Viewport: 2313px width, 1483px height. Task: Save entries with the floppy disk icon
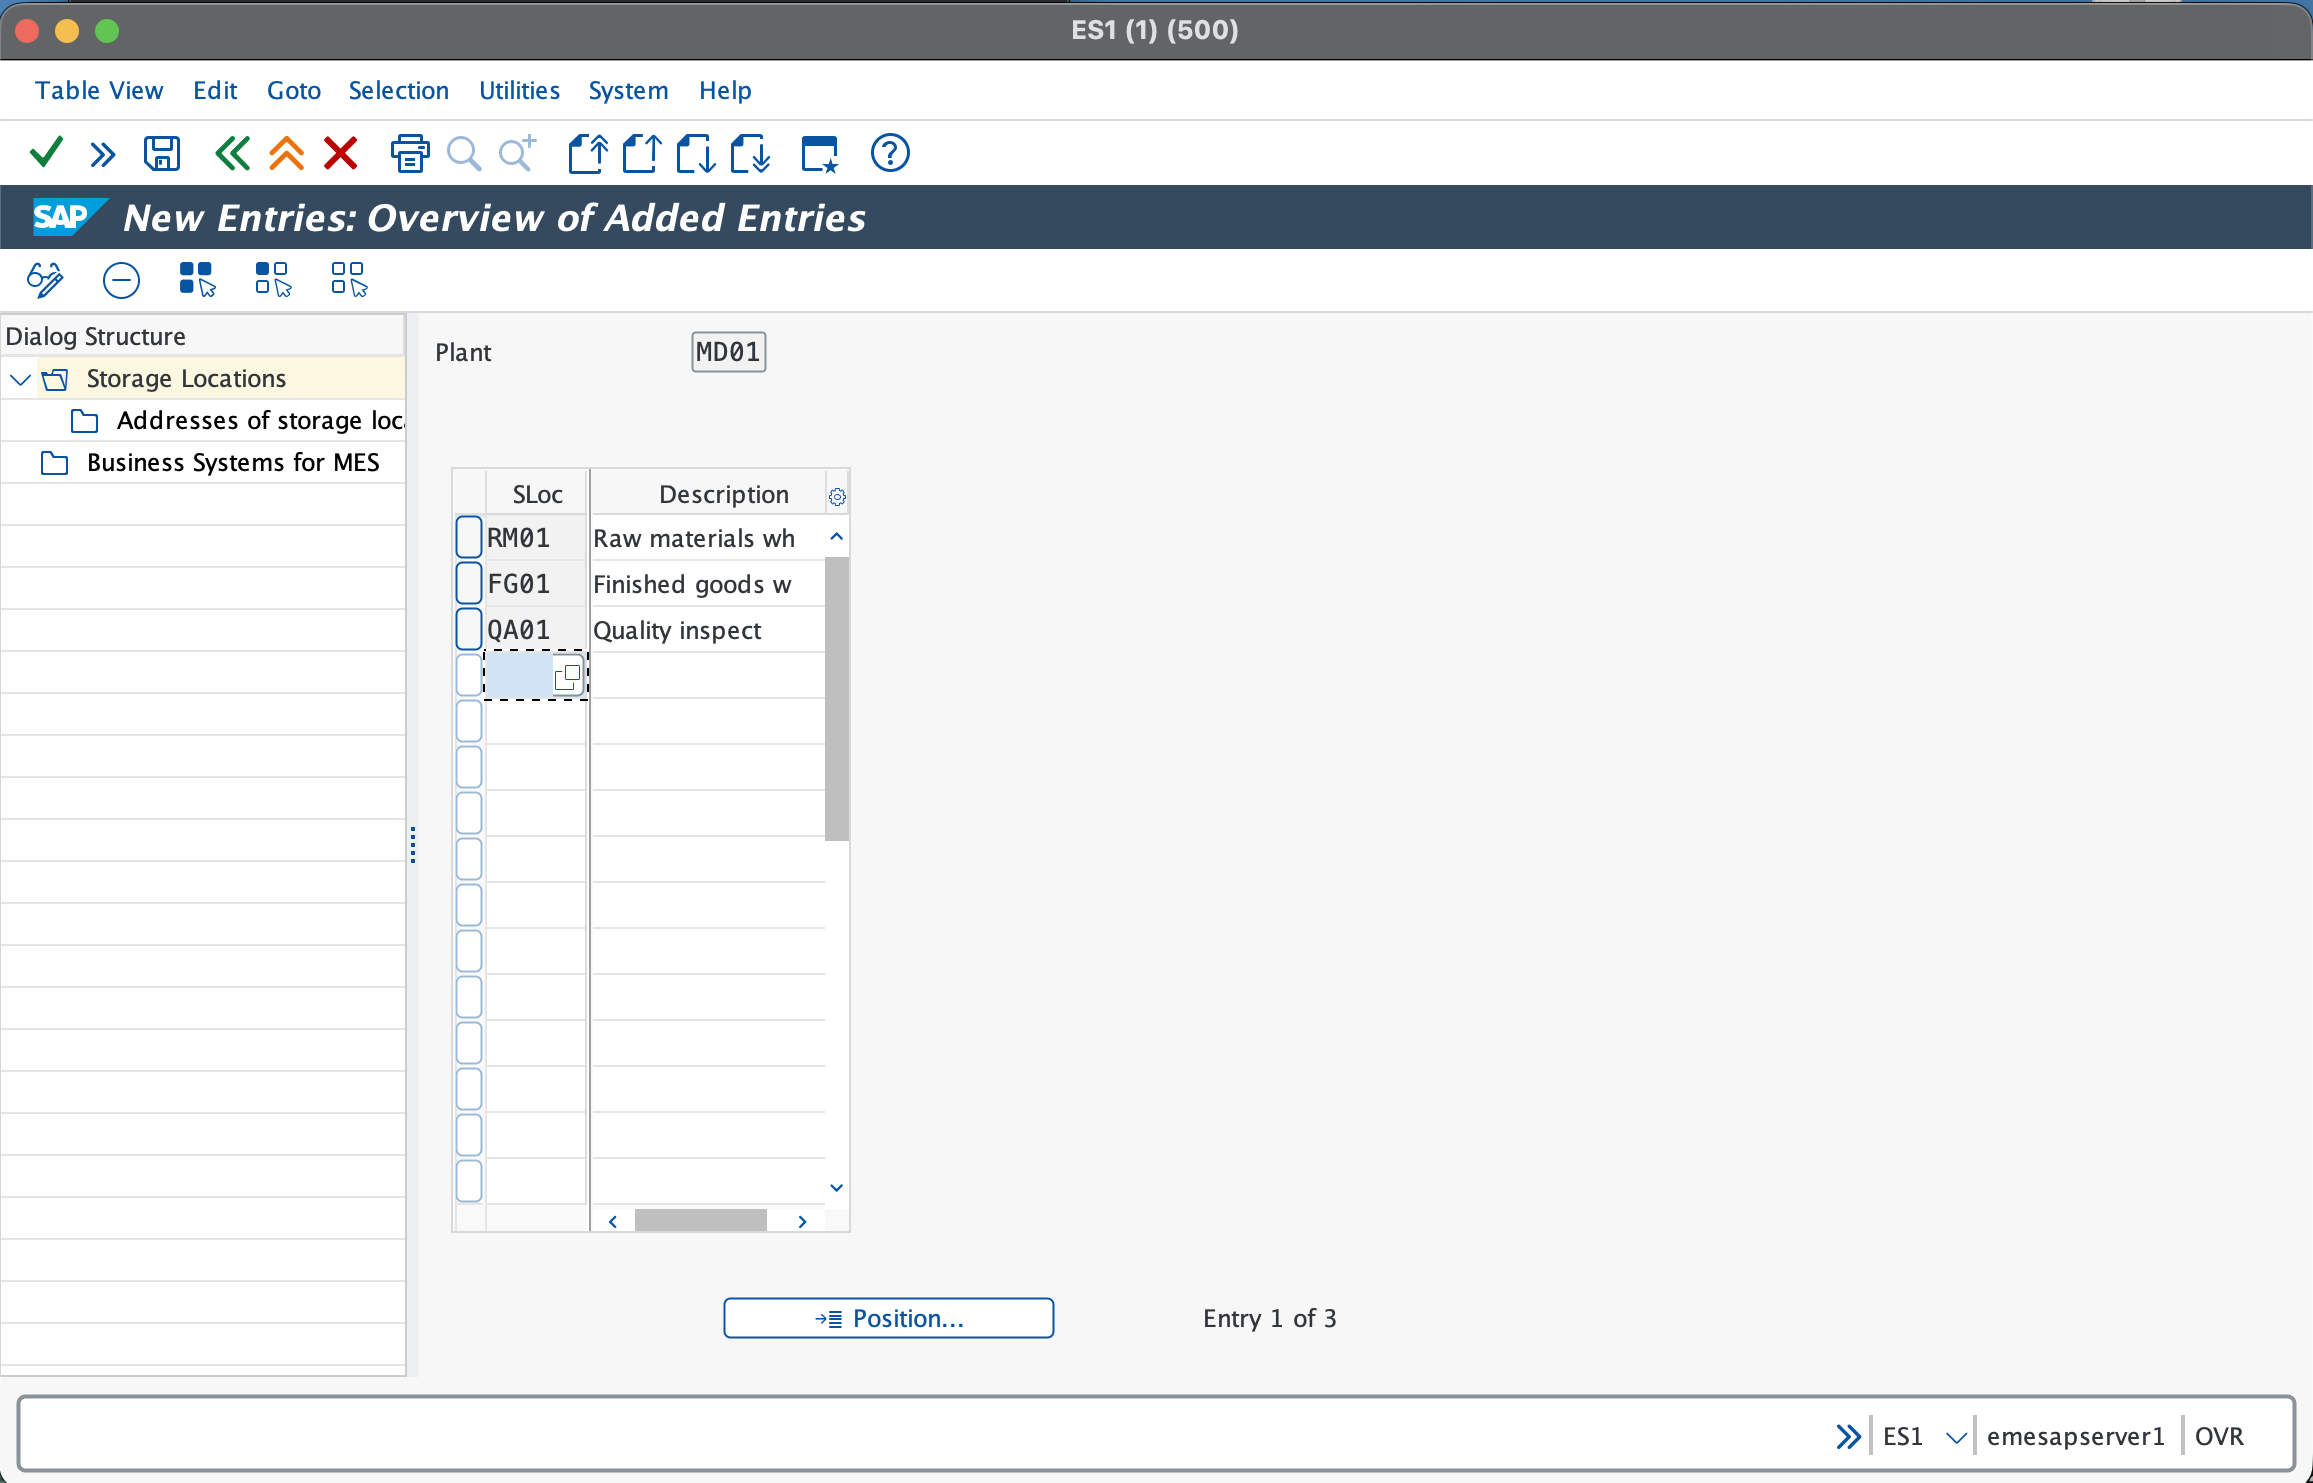tap(162, 154)
